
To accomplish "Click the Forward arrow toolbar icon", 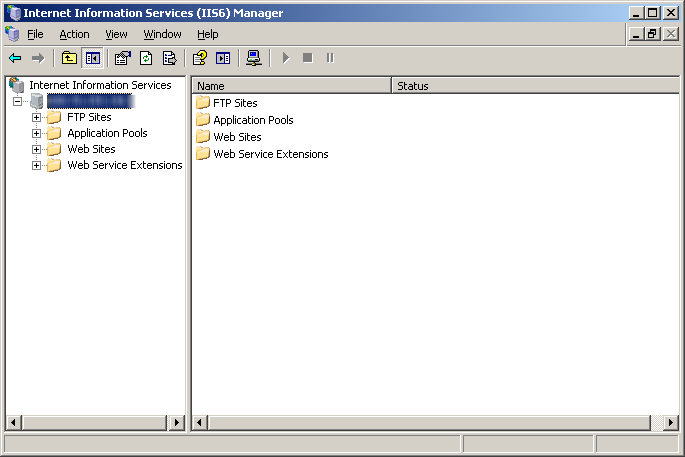I will coord(38,58).
